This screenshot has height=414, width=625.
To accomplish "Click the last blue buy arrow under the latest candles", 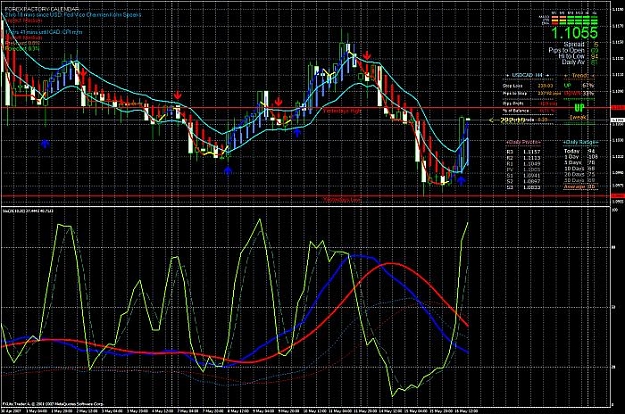I will (x=461, y=181).
